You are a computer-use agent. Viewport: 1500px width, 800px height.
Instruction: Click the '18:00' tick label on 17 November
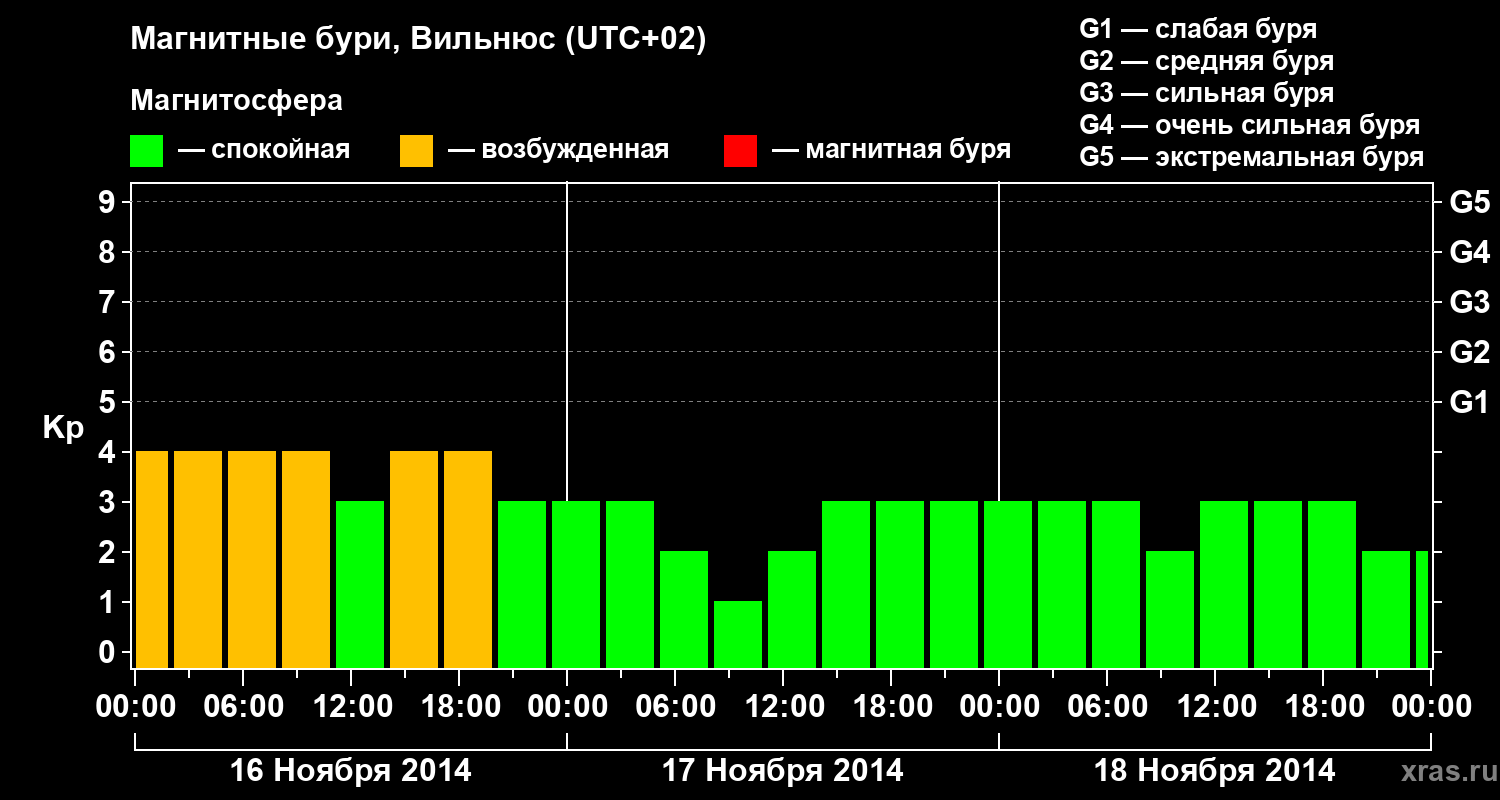891,706
